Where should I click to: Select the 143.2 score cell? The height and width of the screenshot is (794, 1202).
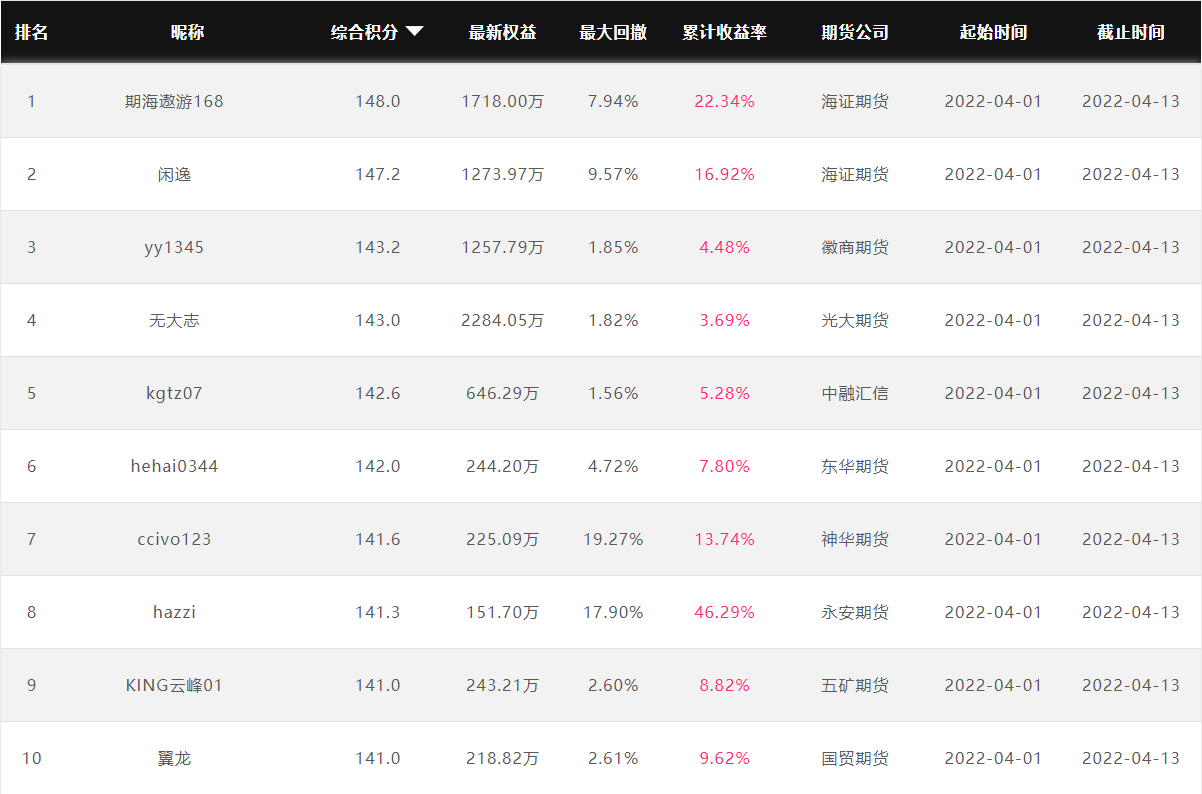(x=378, y=247)
